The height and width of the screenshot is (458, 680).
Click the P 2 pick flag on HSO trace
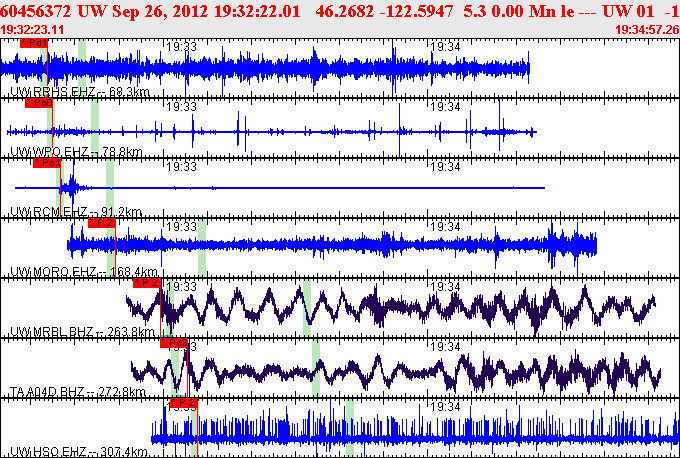point(184,403)
